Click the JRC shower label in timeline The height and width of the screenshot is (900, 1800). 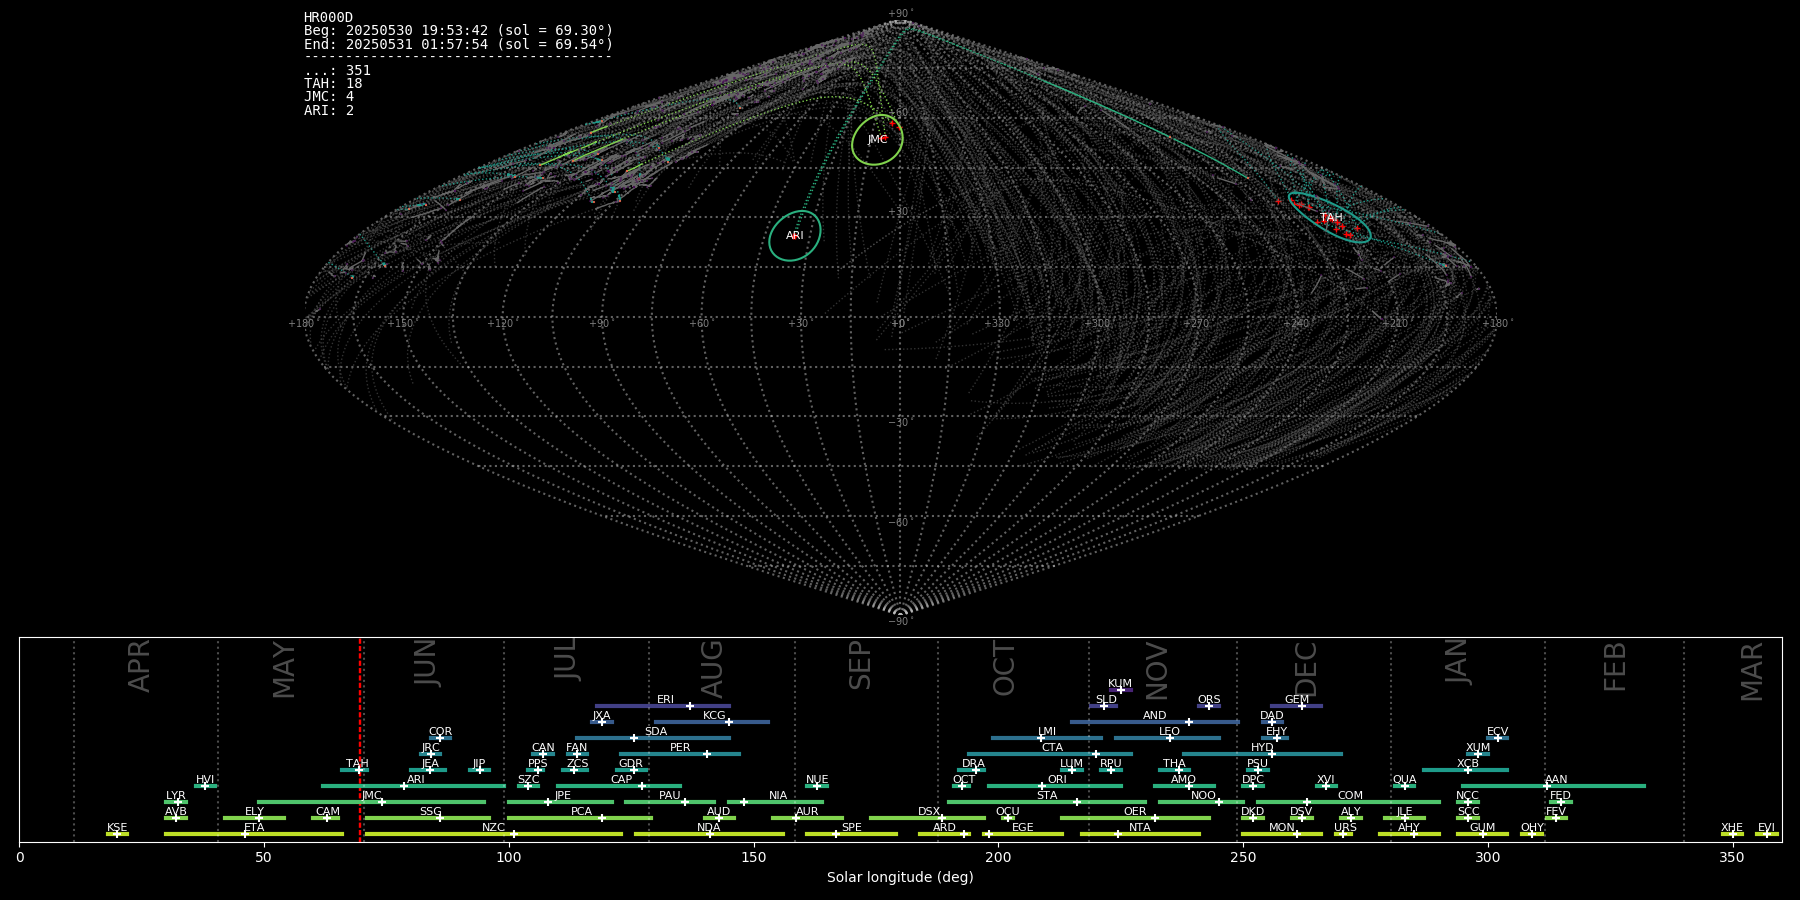click(x=430, y=748)
